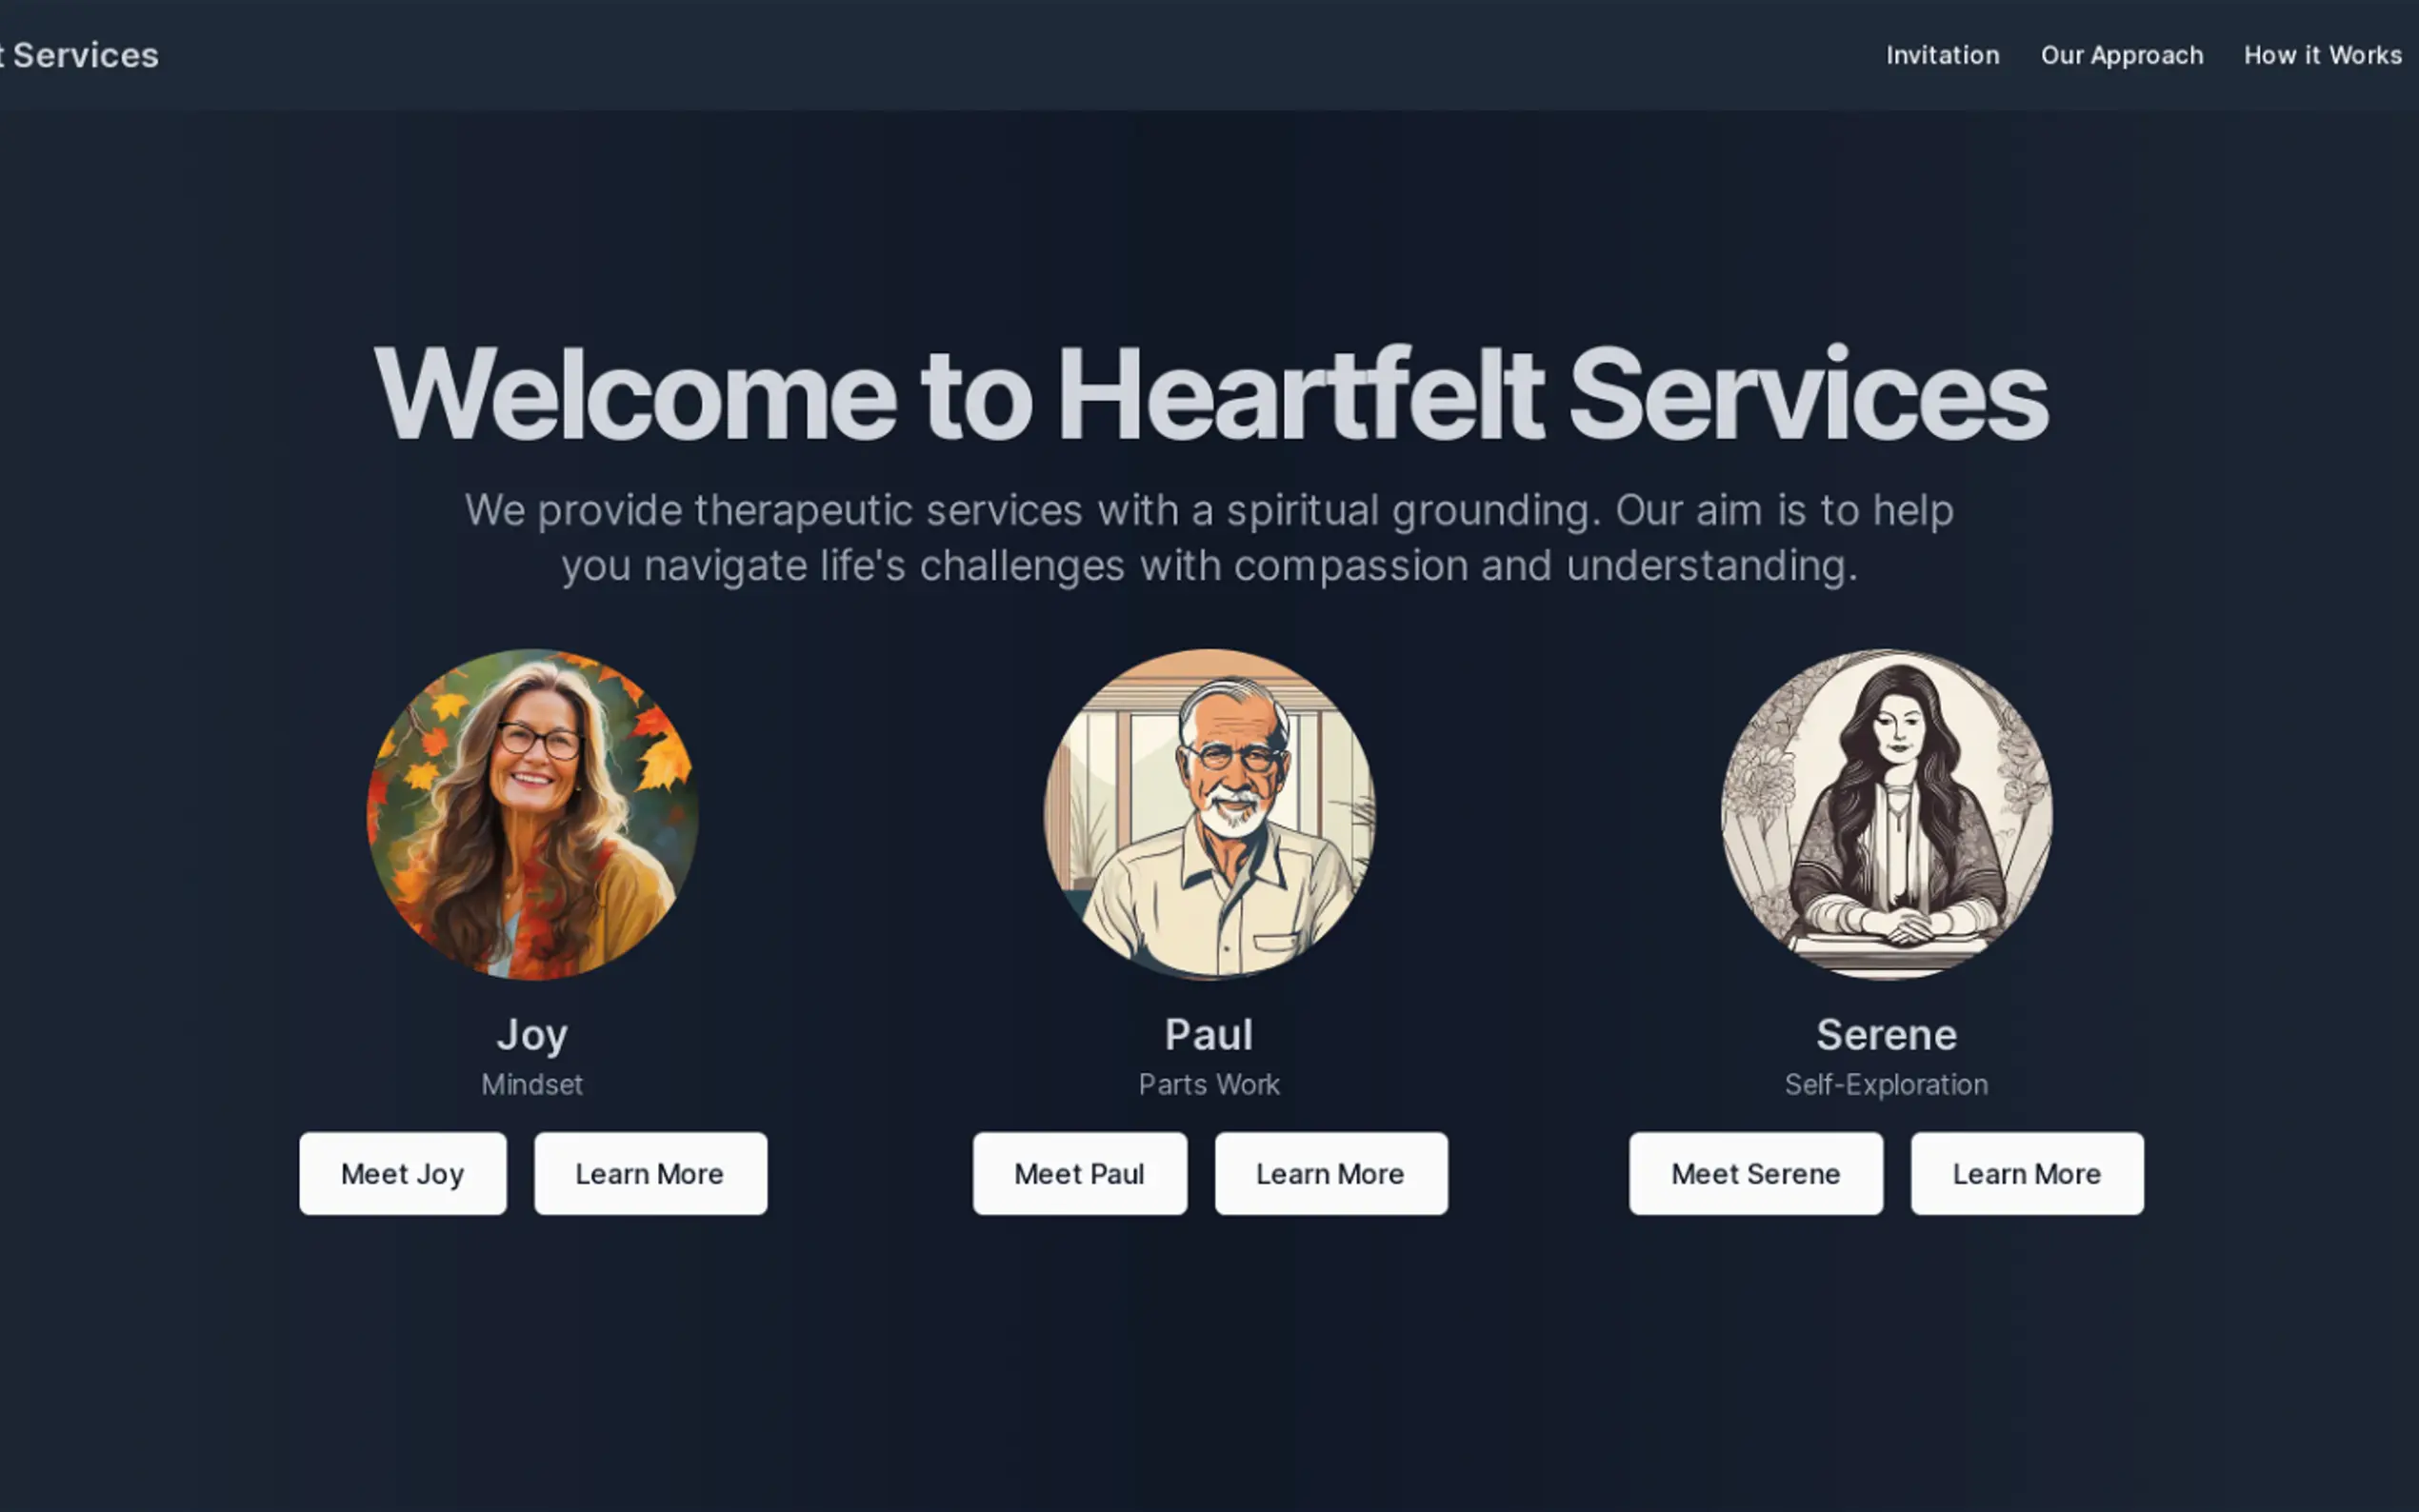Click Learn More under Joy
2419x1512 pixels.
pos(650,1173)
